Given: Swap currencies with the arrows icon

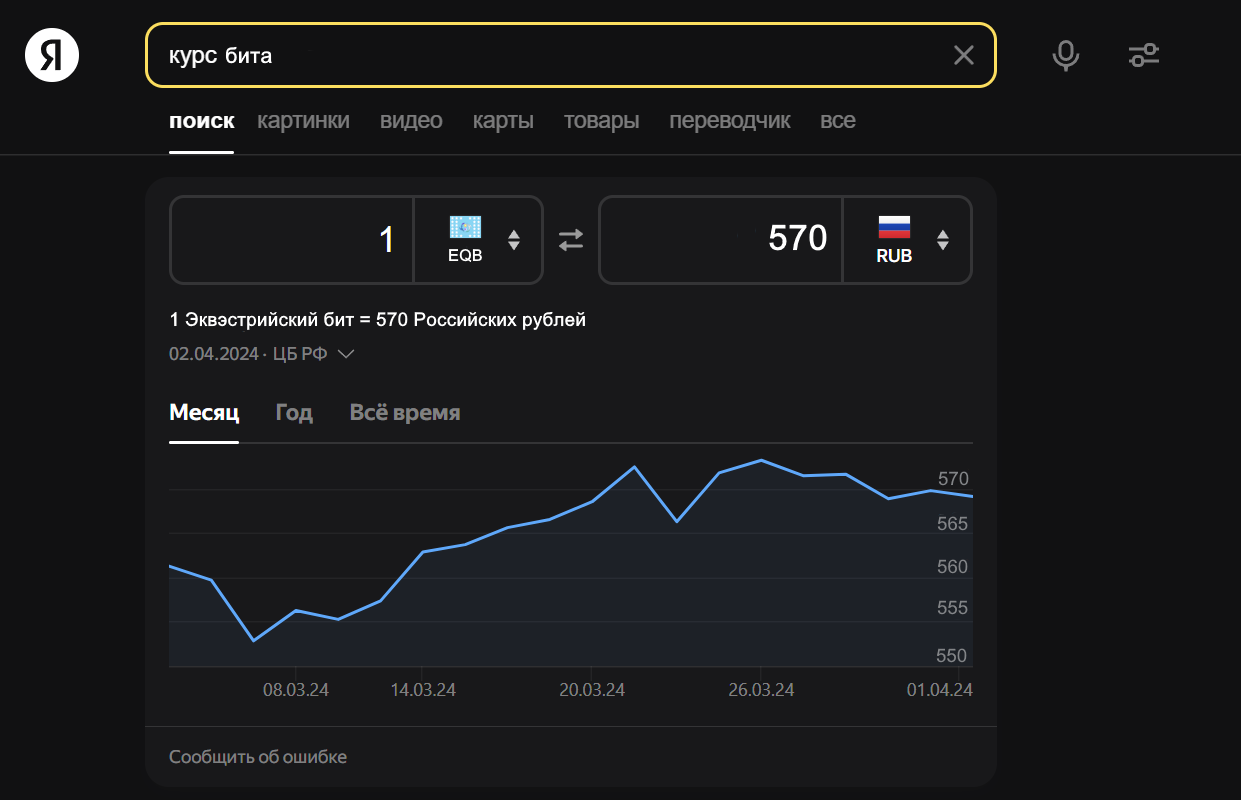Looking at the screenshot, I should (x=570, y=240).
